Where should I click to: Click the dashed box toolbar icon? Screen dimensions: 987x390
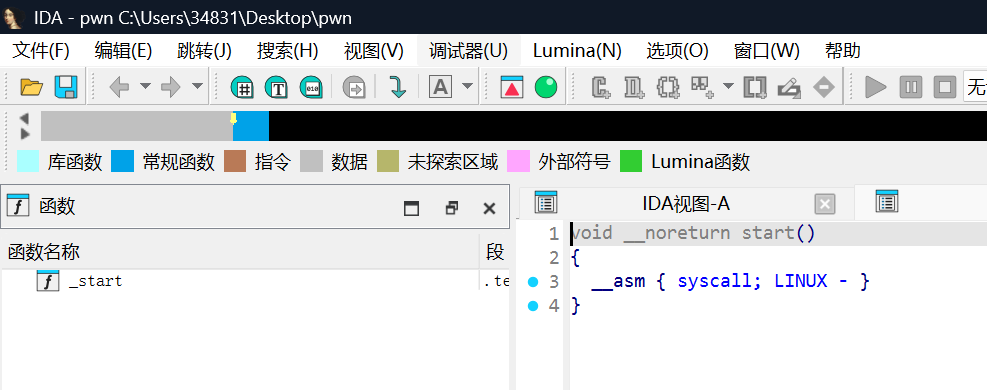coord(668,87)
